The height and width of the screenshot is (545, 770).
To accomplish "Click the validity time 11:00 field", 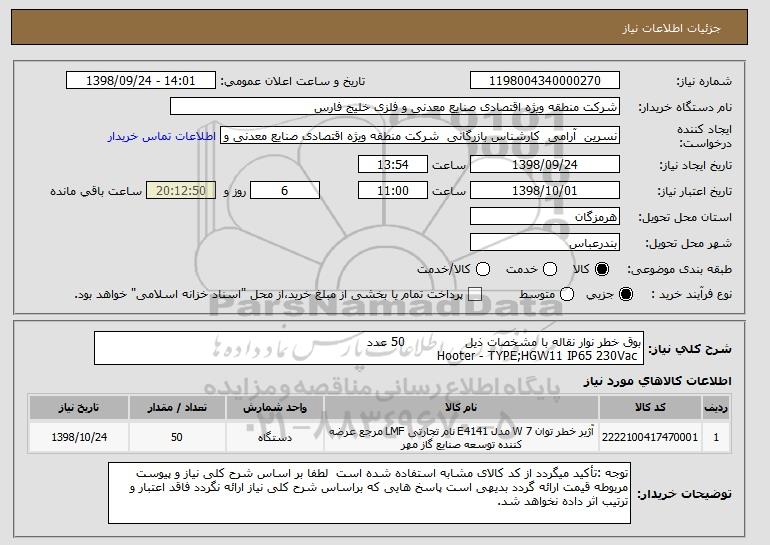I will tap(393, 191).
